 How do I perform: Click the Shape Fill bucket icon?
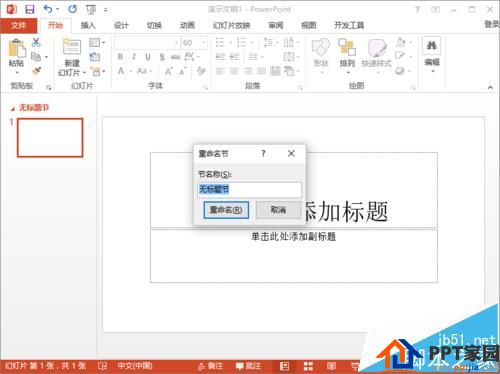pyautogui.click(x=401, y=42)
